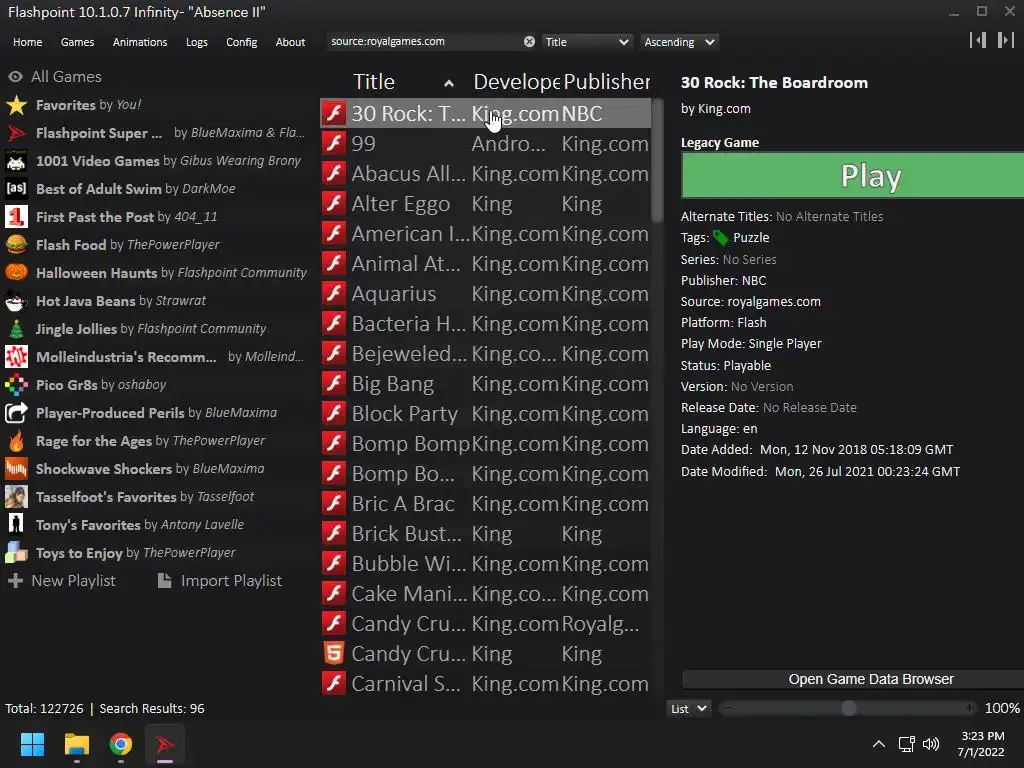
Task: Click the Molleindustria's Recommendations playlist icon
Action: point(16,357)
